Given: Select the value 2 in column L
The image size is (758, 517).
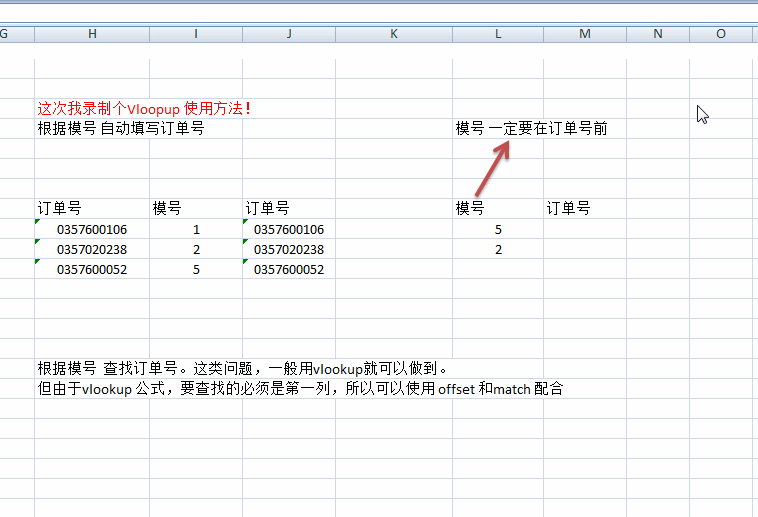Looking at the screenshot, I should pos(497,249).
